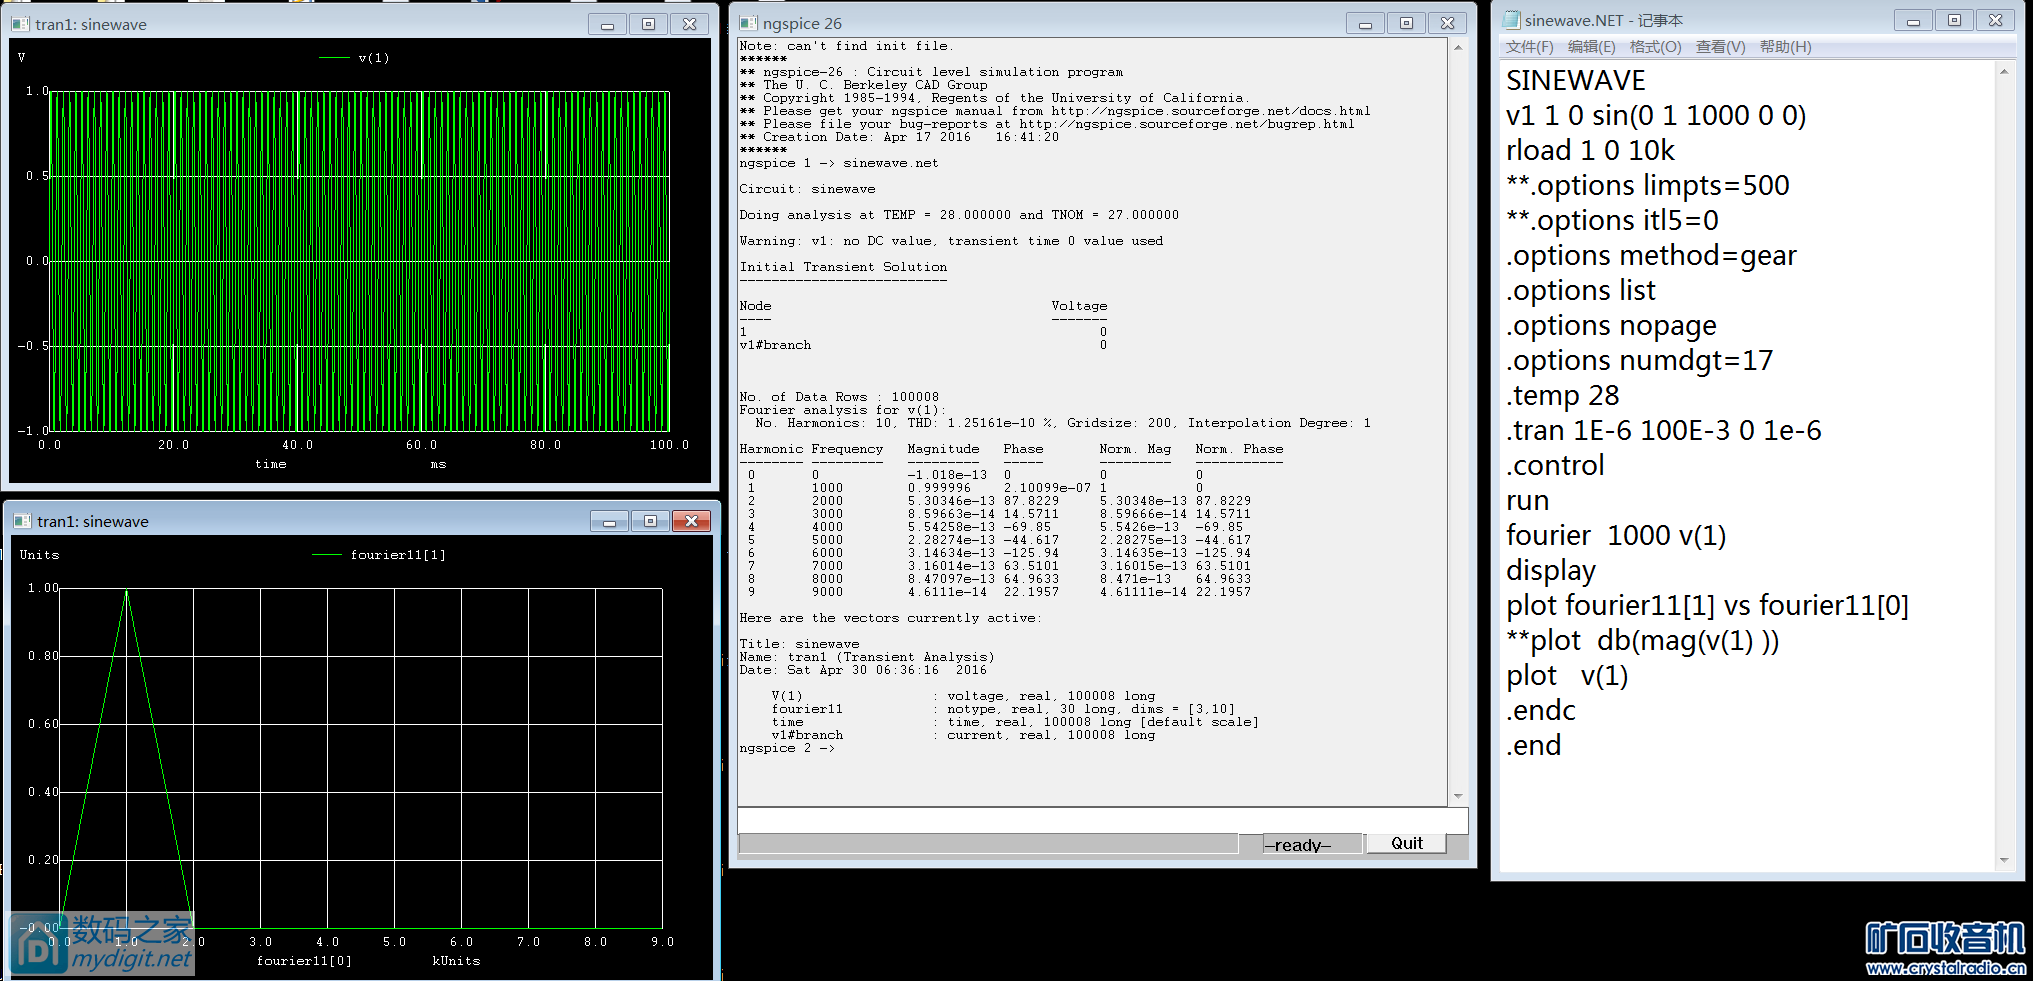The width and height of the screenshot is (2033, 981).
Task: Click the ngspice output scroll-down arrow
Action: (x=1458, y=796)
